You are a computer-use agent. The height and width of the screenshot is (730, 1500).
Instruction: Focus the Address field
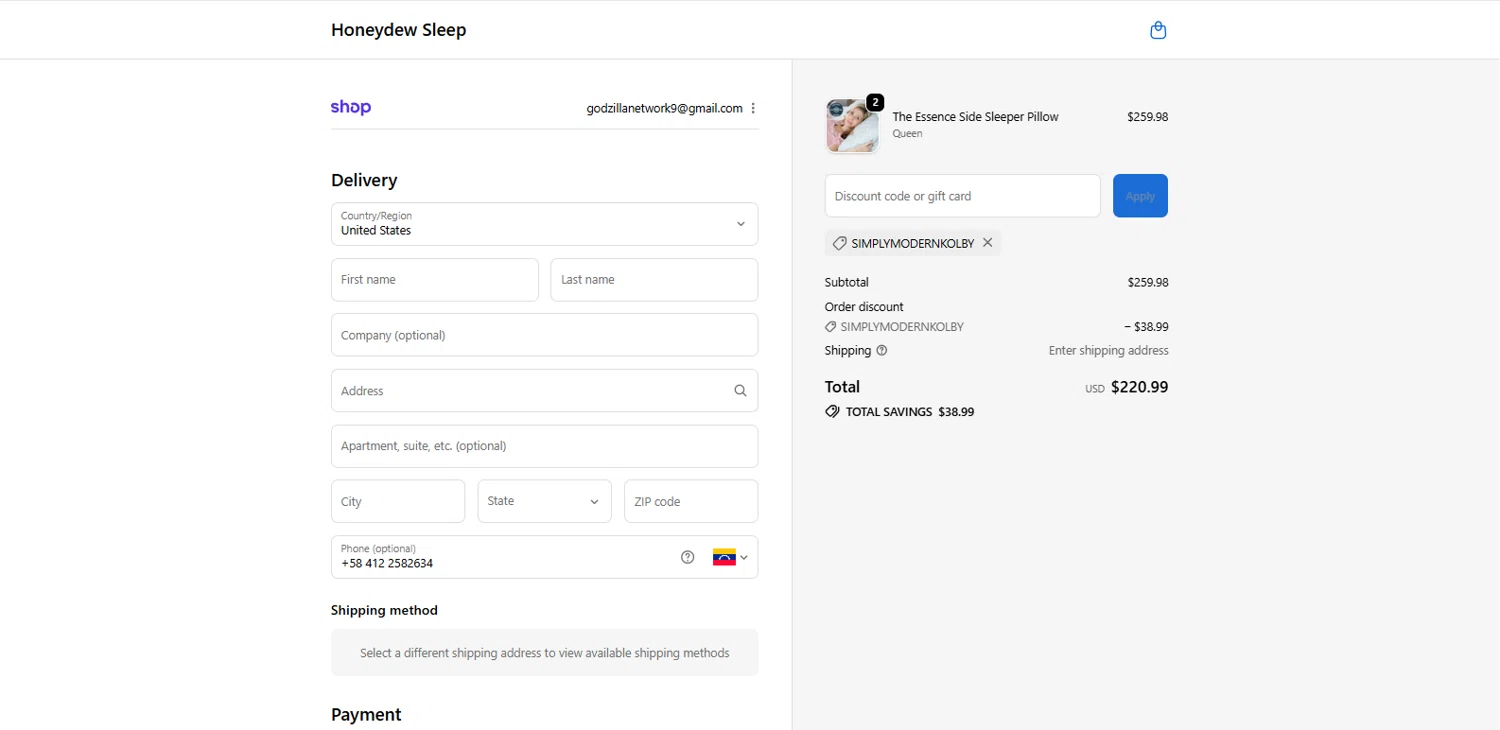point(544,391)
